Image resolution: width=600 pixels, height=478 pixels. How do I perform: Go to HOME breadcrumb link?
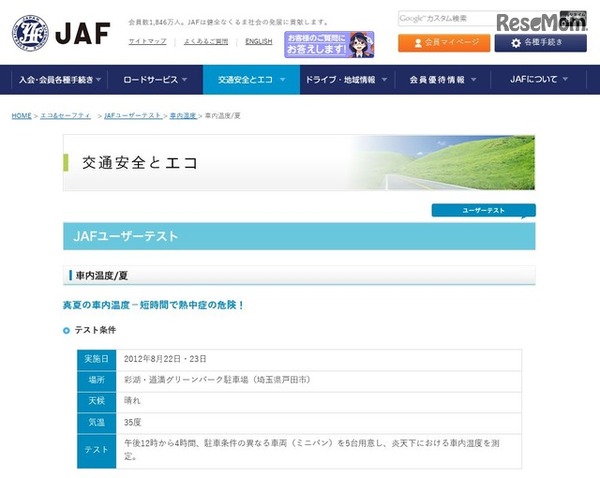click(x=21, y=116)
